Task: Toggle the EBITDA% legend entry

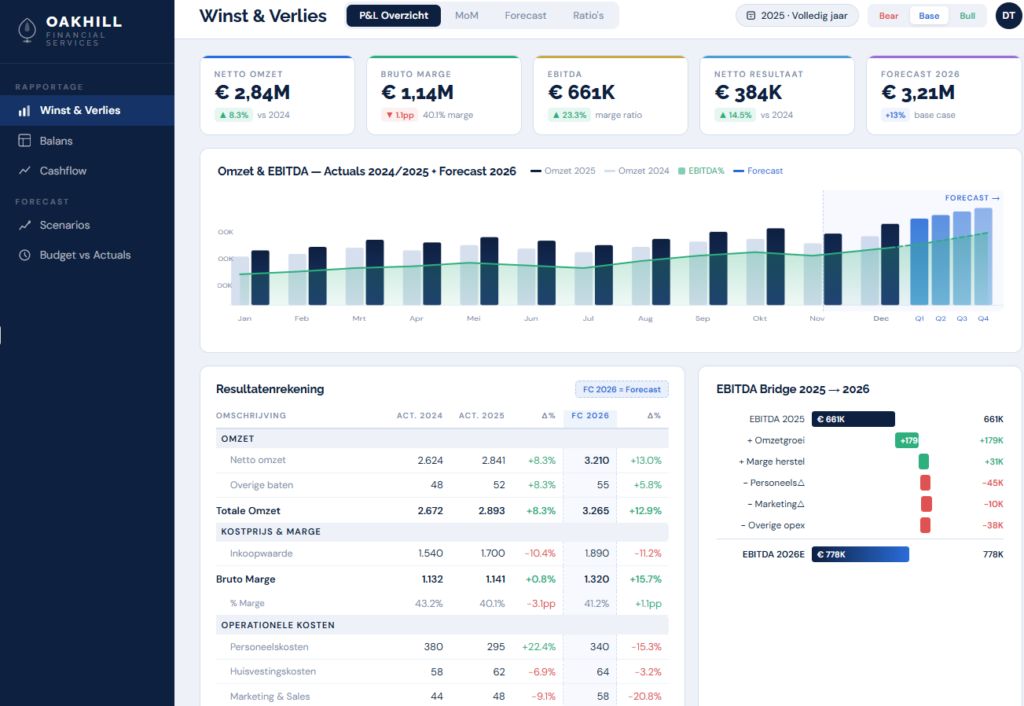Action: click(702, 171)
